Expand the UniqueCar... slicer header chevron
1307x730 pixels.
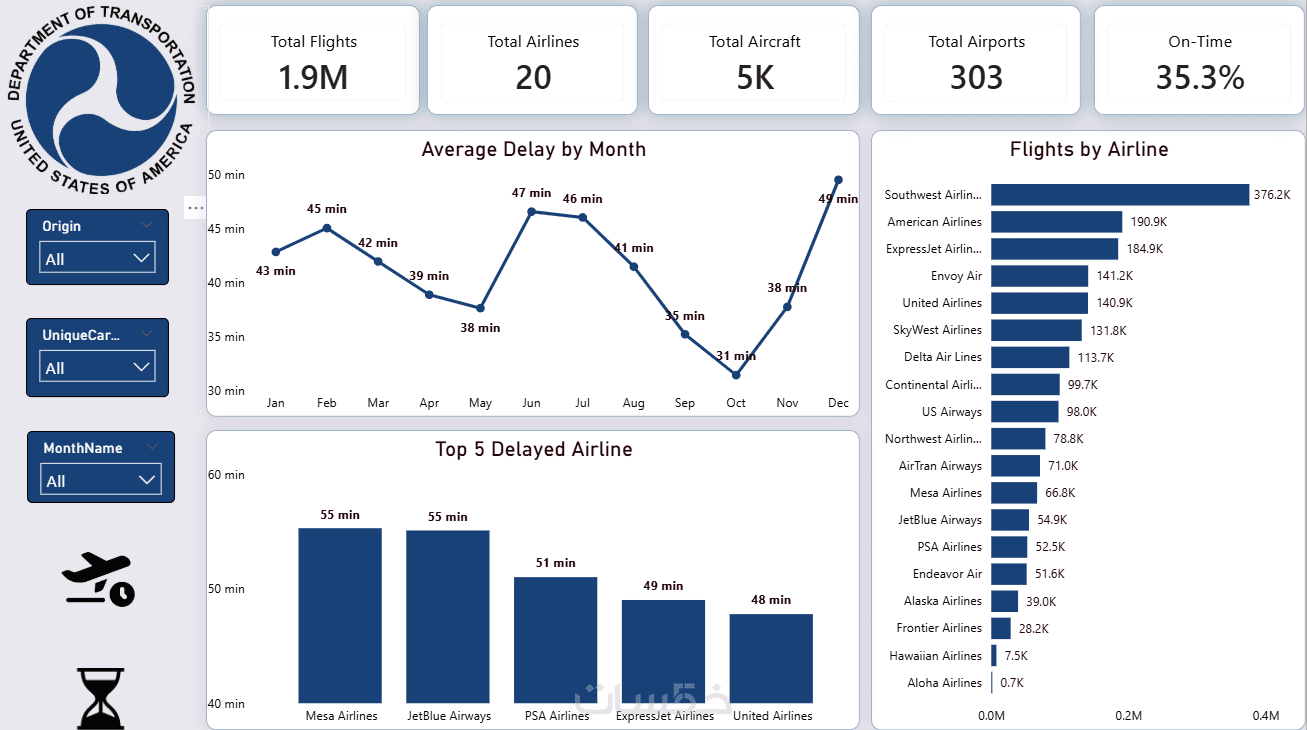click(147, 334)
